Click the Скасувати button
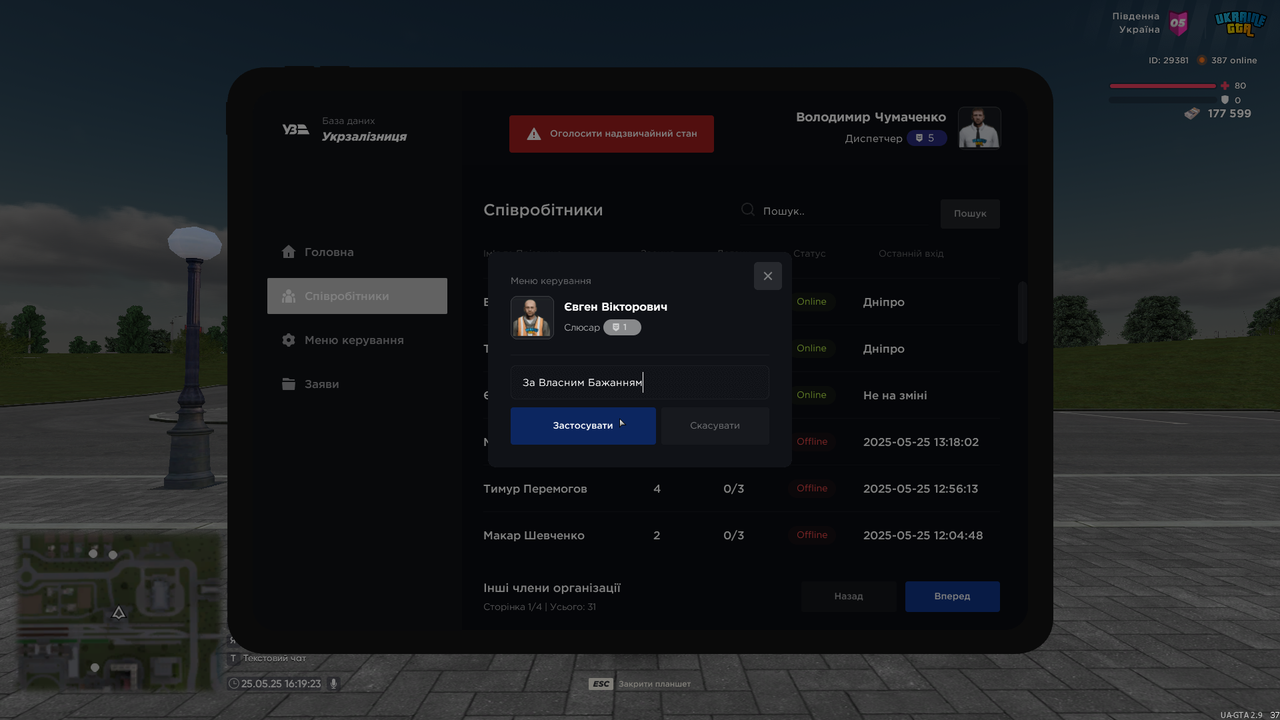 coord(715,426)
